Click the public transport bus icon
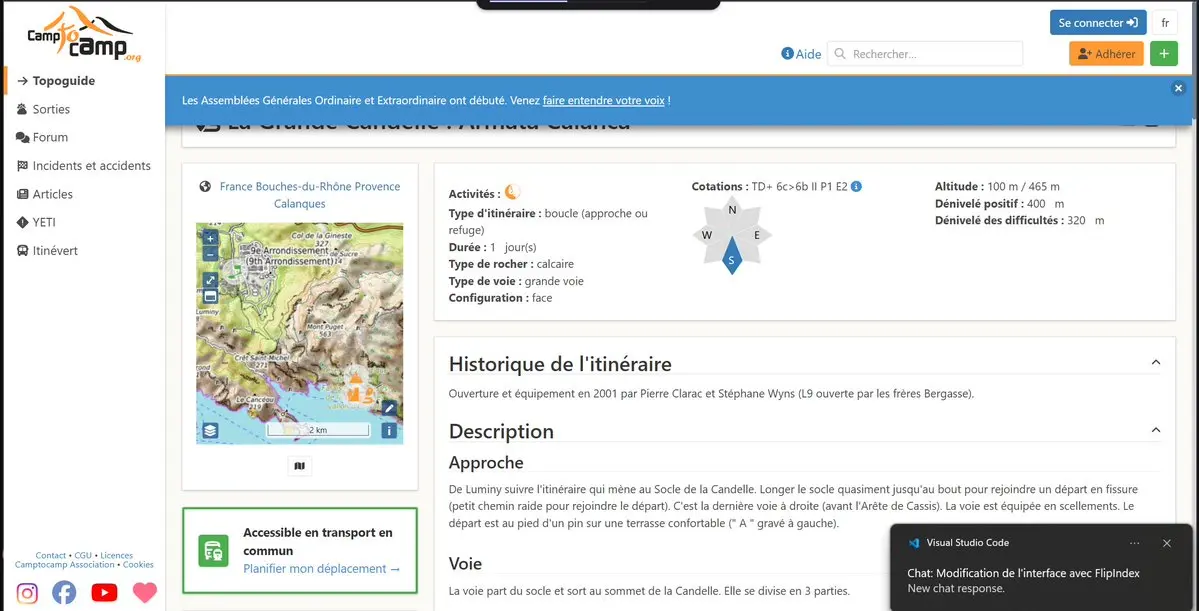The height and width of the screenshot is (611, 1199). (x=213, y=551)
